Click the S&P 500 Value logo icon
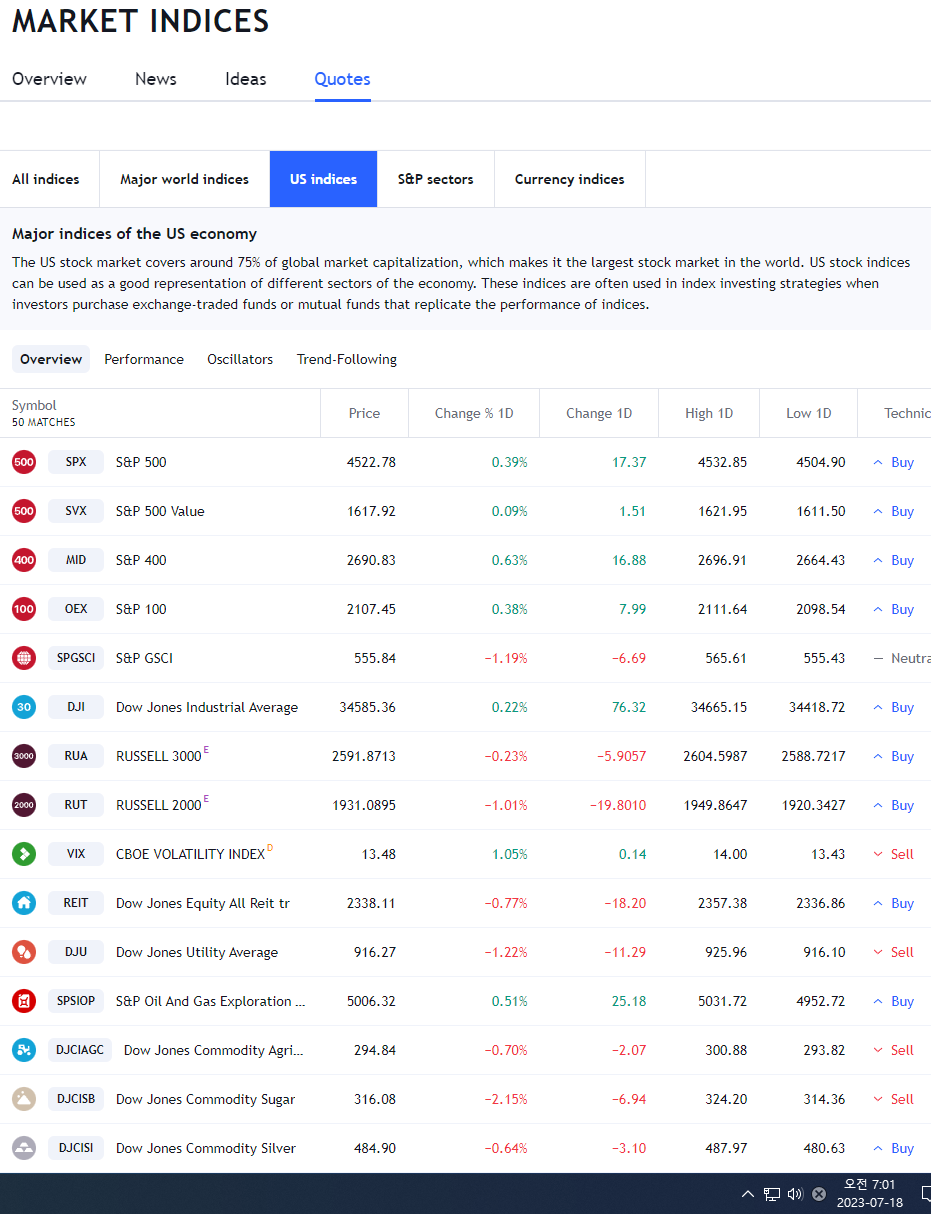 tap(24, 511)
